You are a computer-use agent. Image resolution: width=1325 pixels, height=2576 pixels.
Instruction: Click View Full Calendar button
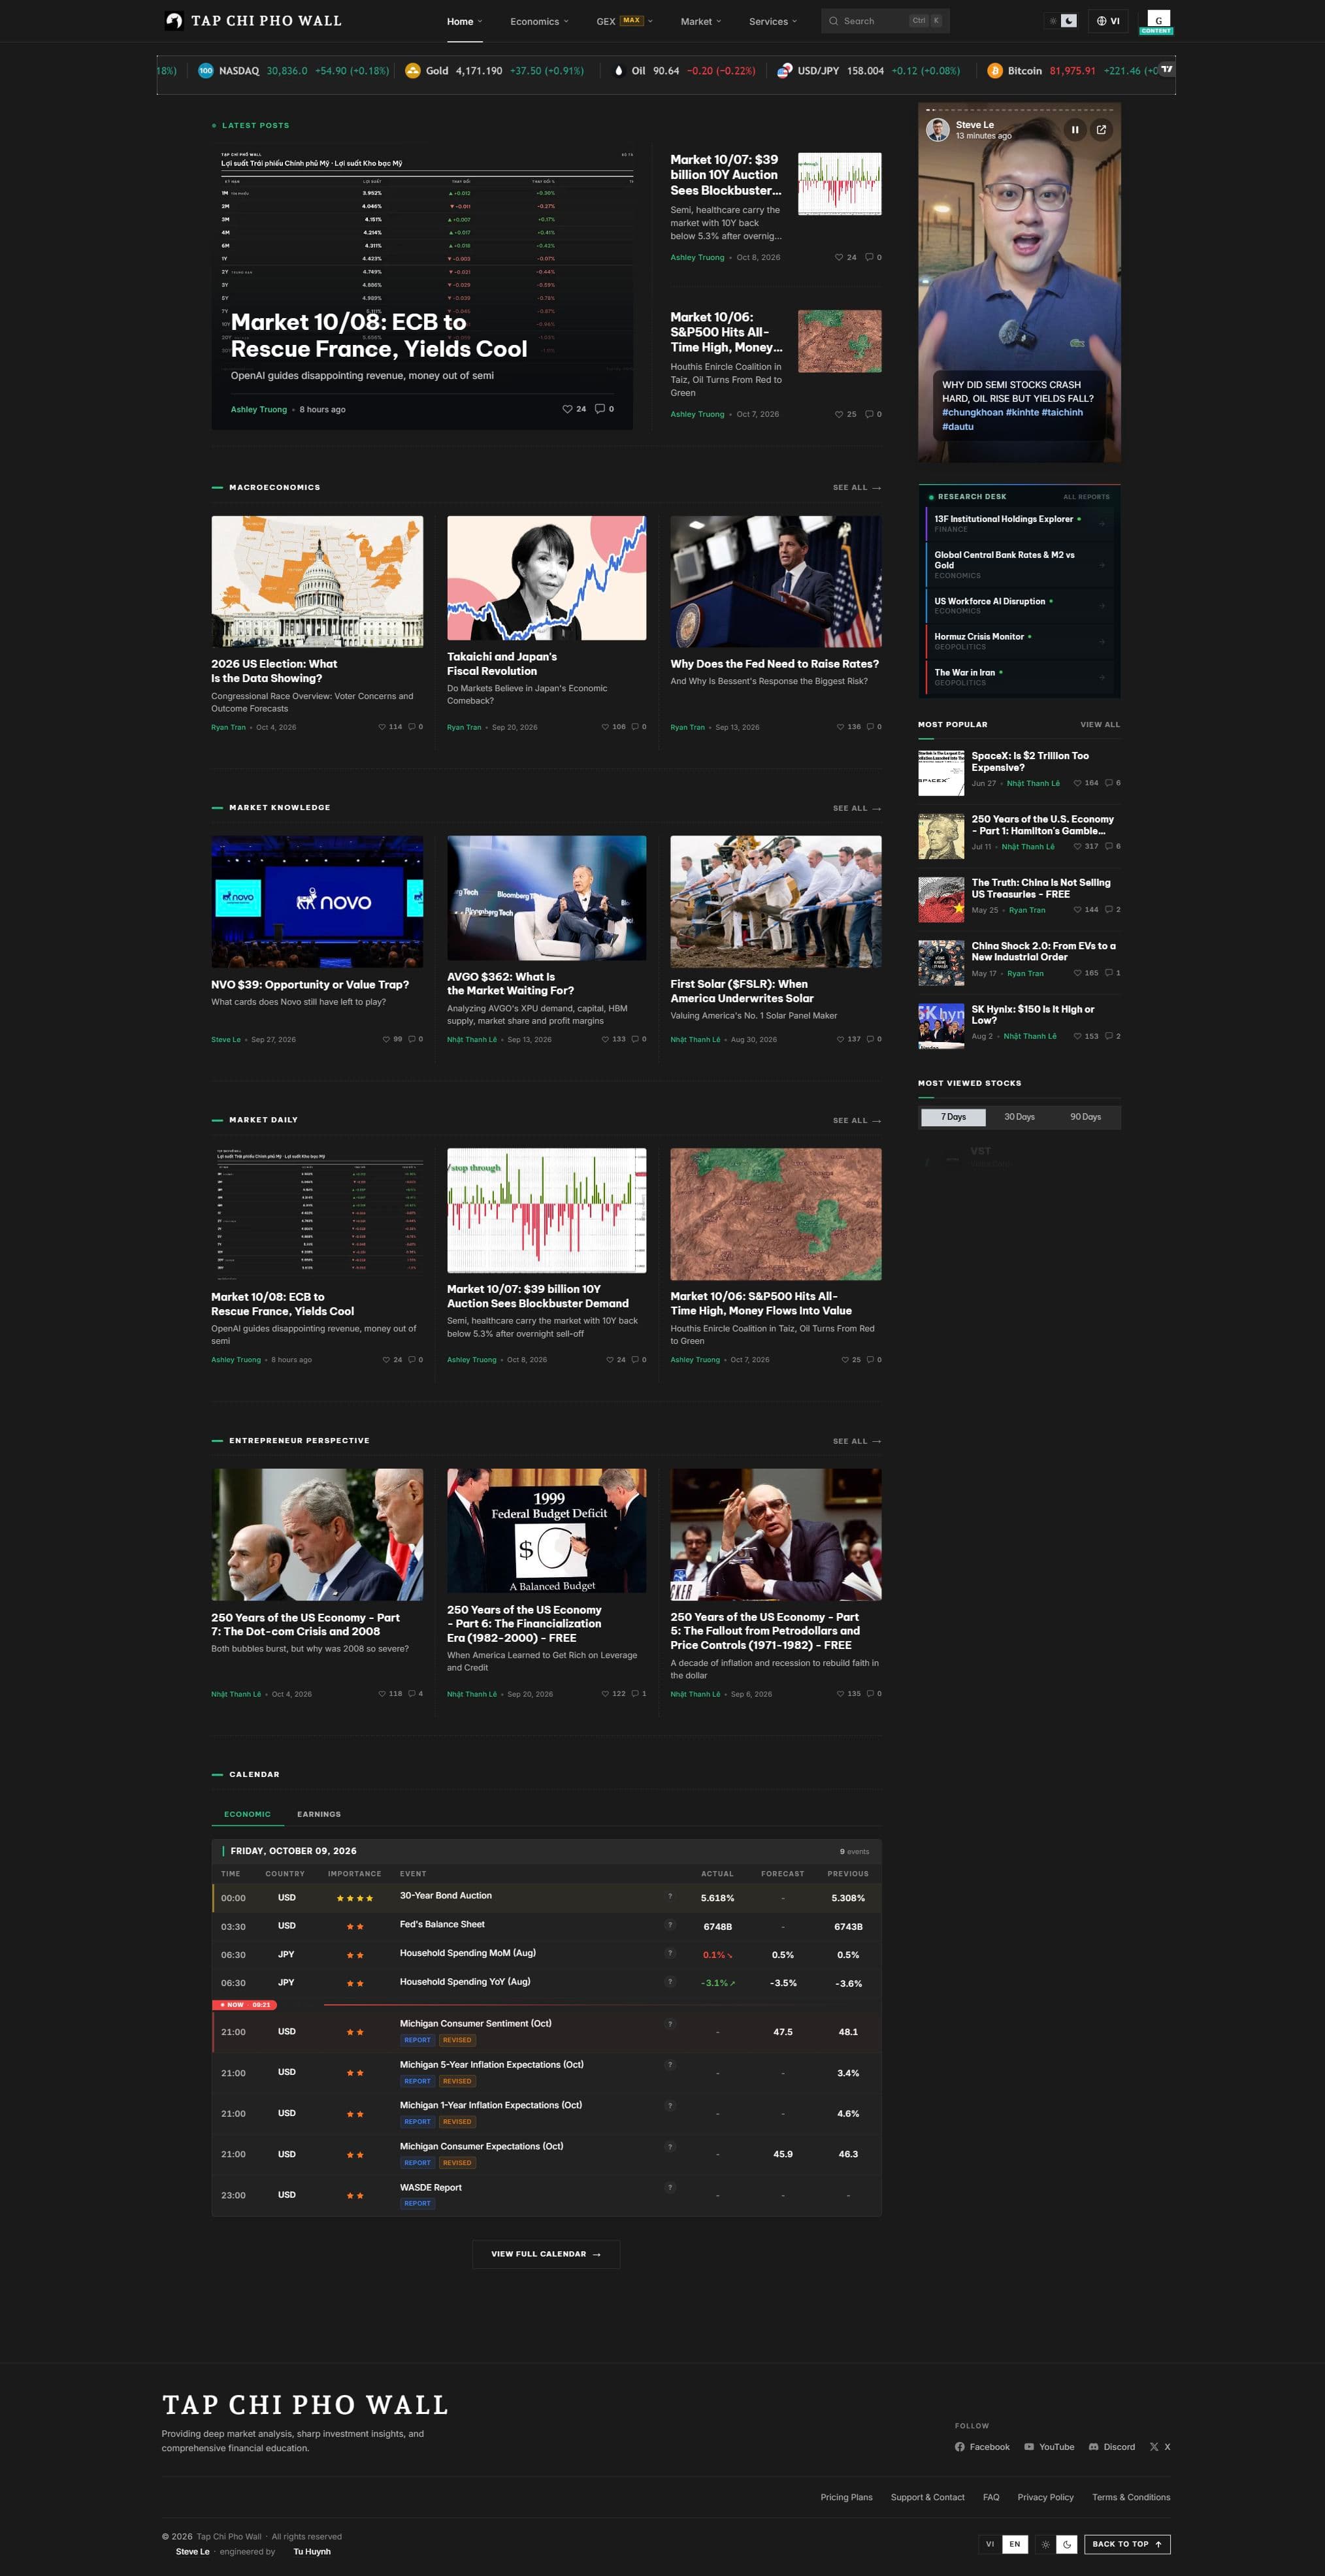click(546, 2254)
